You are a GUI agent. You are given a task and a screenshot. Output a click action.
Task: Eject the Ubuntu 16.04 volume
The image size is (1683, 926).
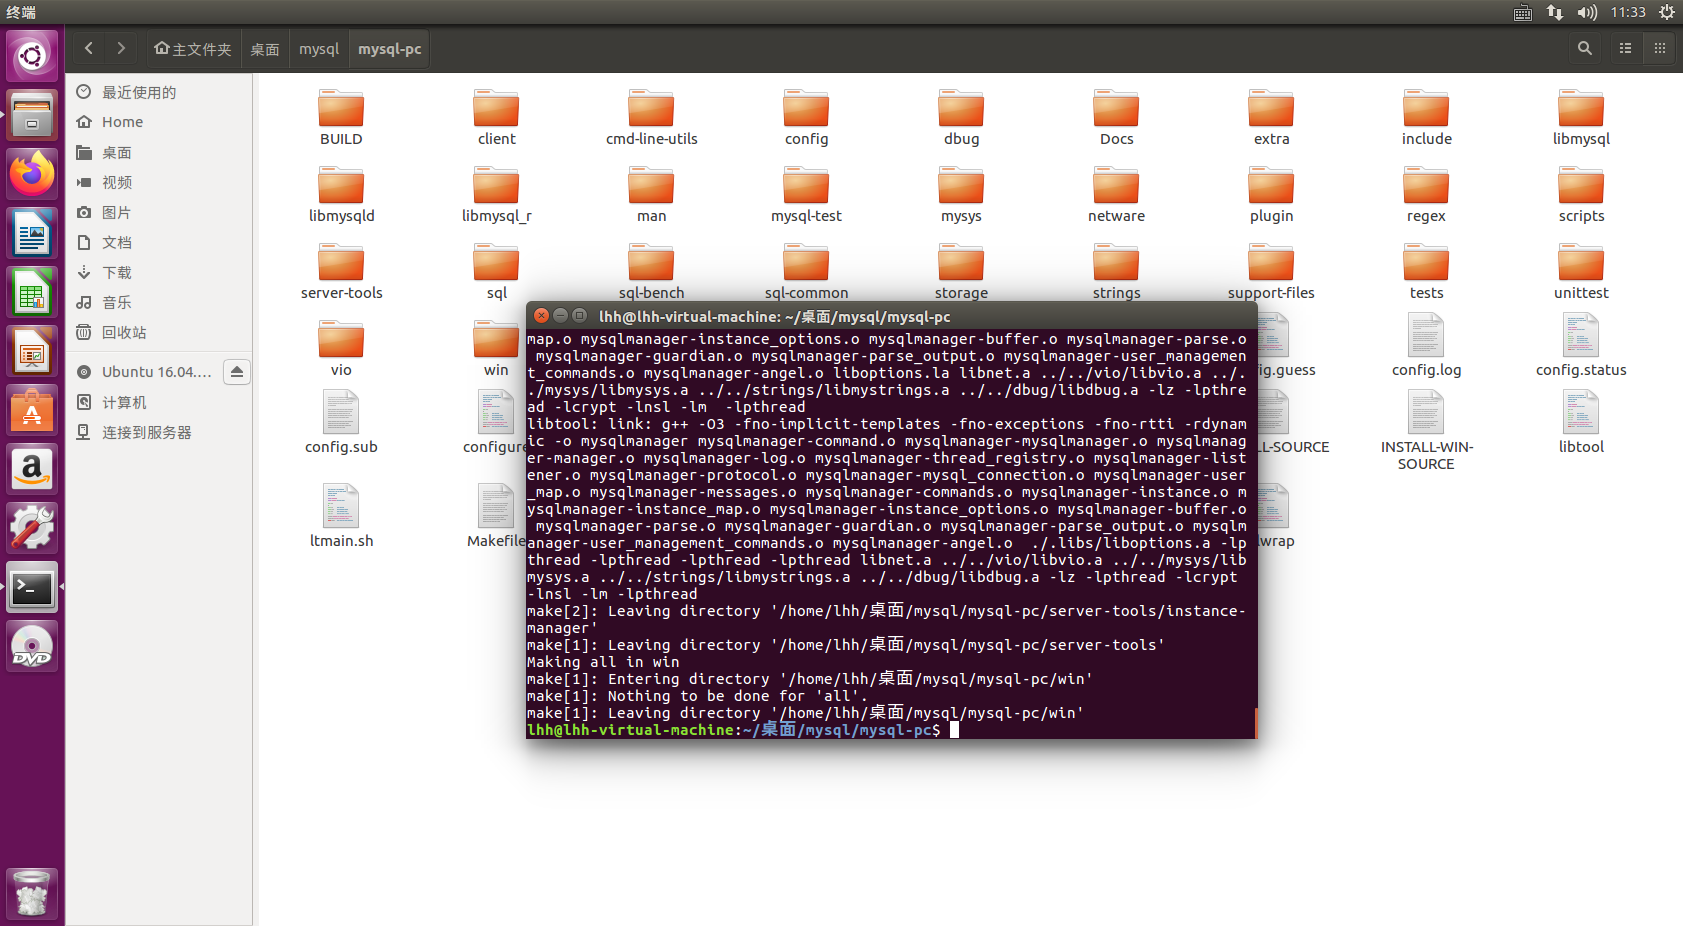pyautogui.click(x=237, y=372)
